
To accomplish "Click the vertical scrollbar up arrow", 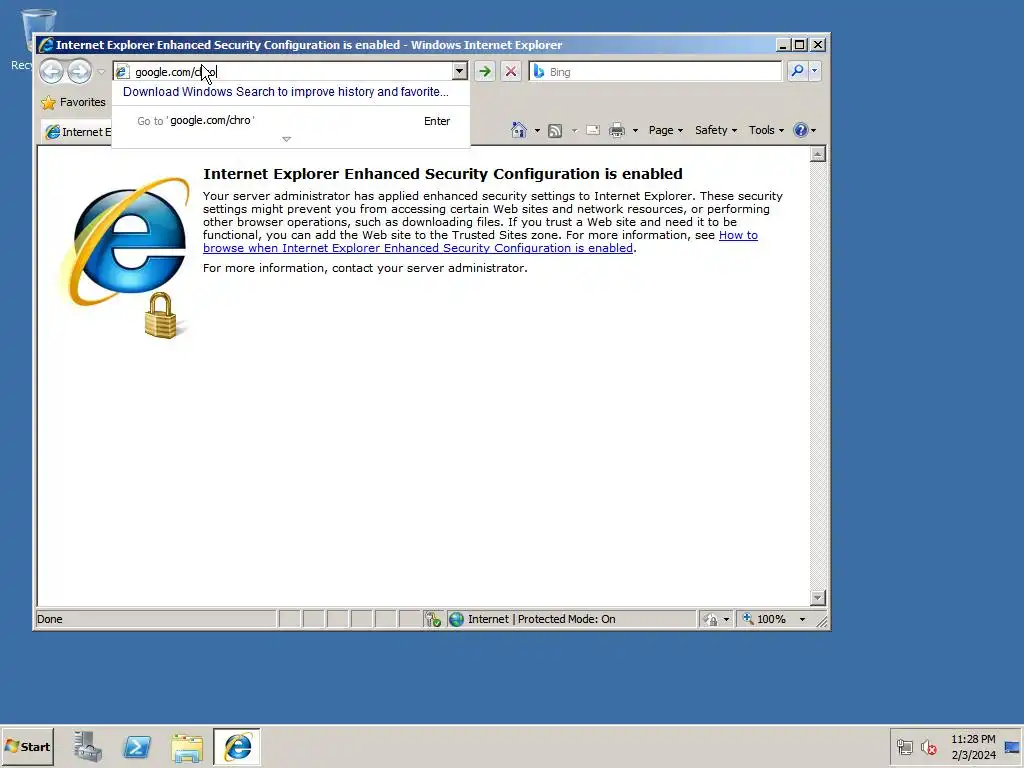I will click(x=818, y=154).
